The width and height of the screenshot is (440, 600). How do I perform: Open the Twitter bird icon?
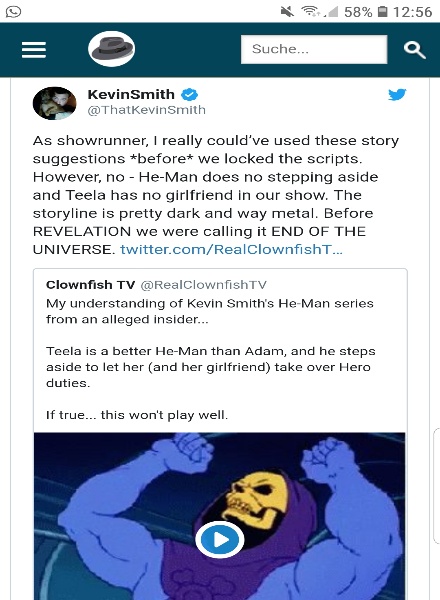click(x=397, y=94)
